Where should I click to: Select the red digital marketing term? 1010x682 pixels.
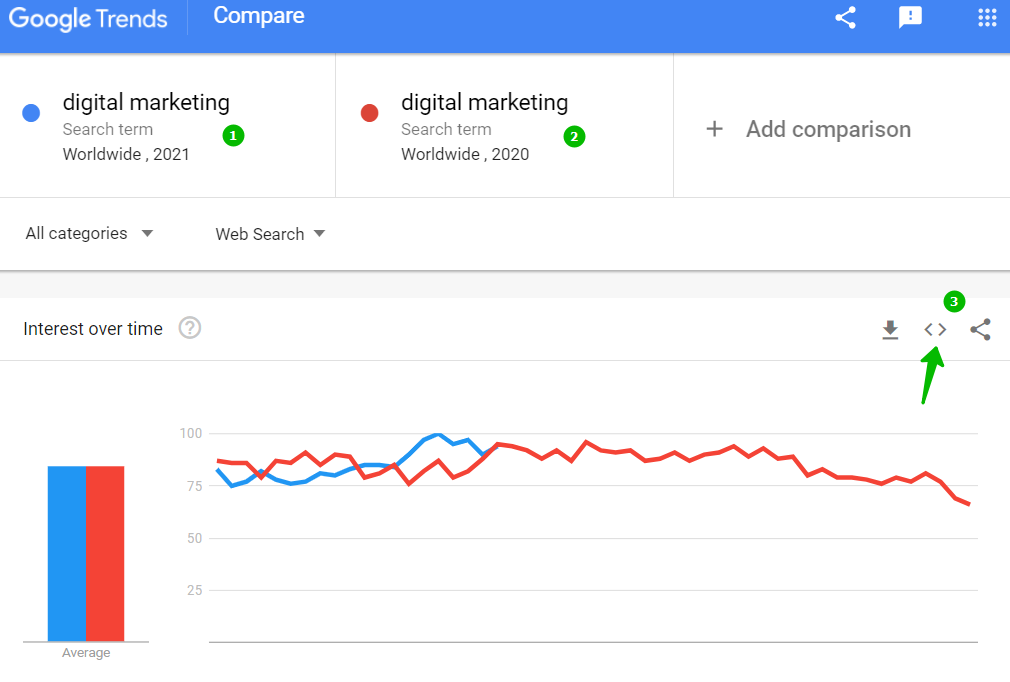(484, 102)
